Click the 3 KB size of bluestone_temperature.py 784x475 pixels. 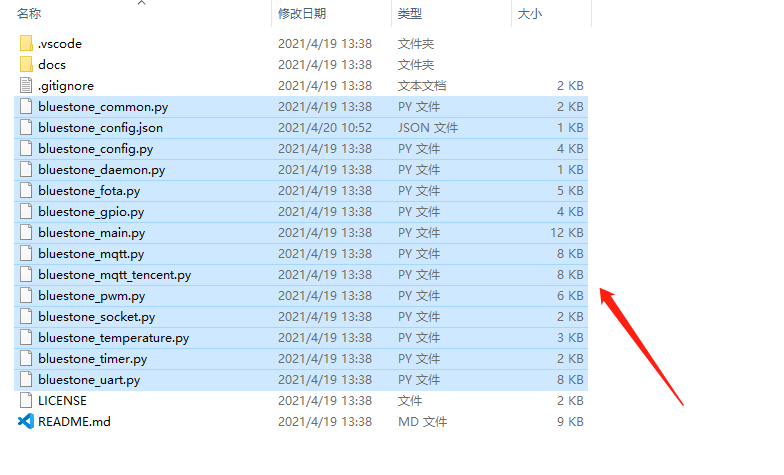tap(570, 338)
